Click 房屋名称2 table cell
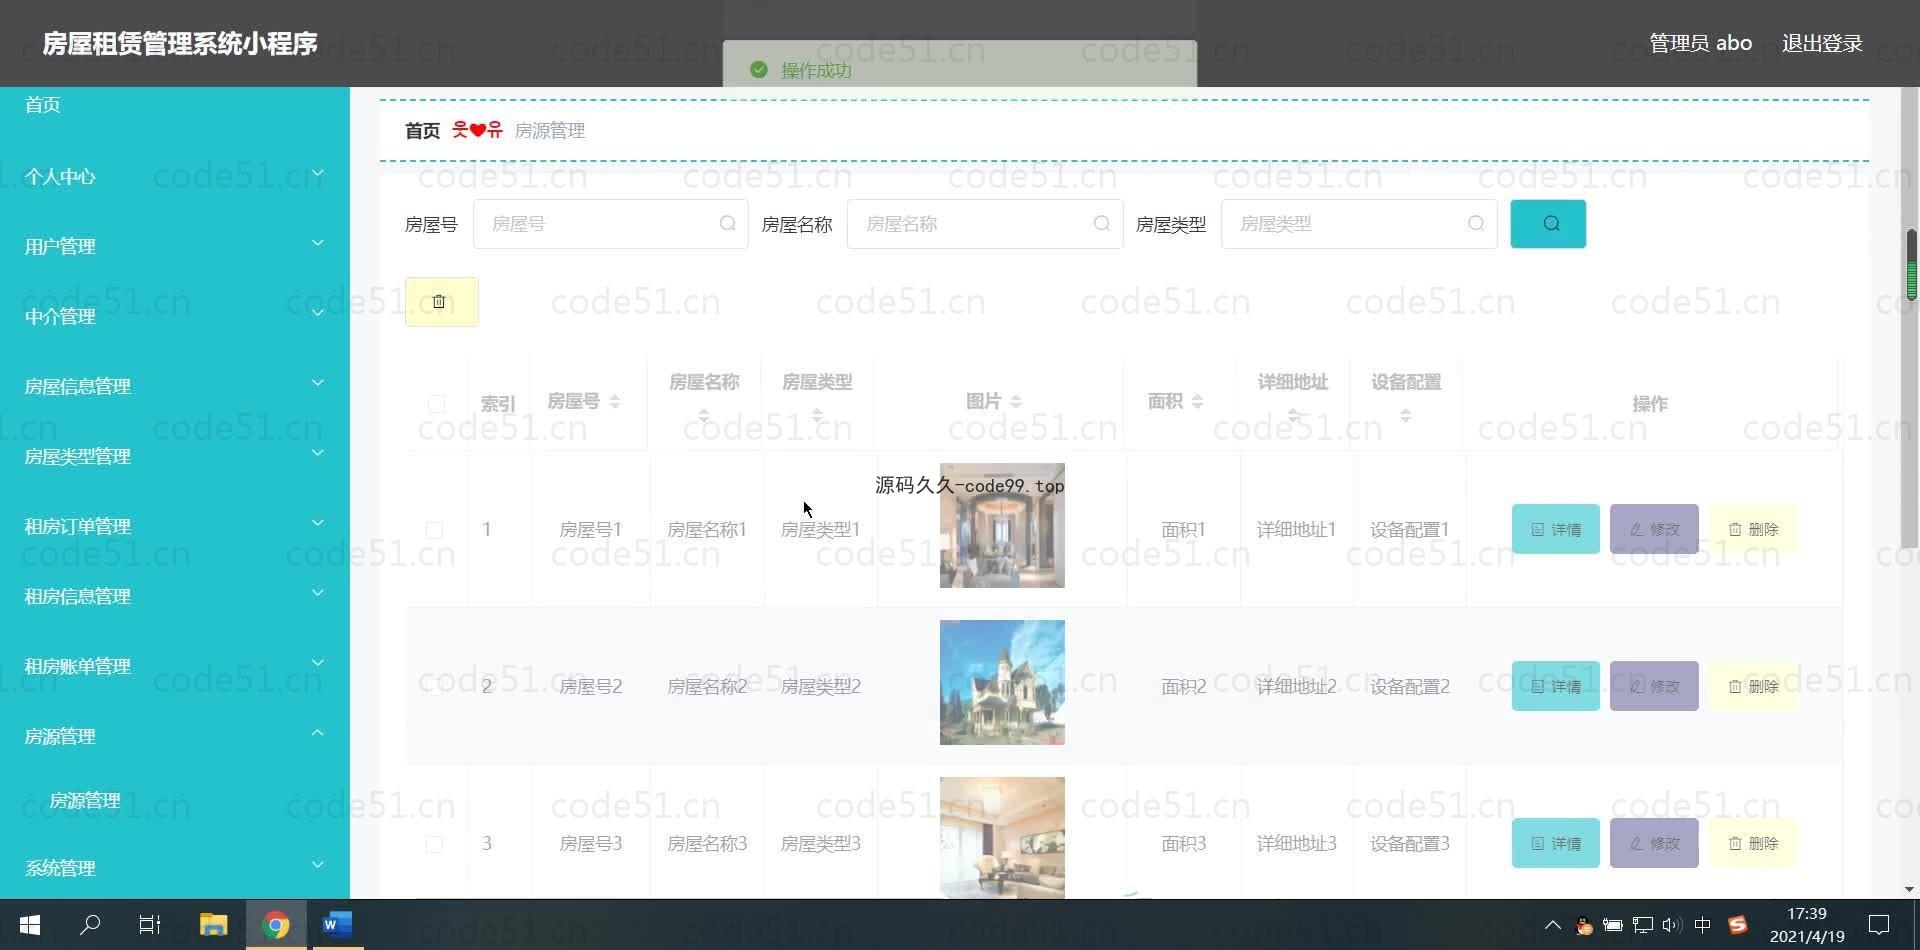The height and width of the screenshot is (950, 1920). (x=707, y=686)
